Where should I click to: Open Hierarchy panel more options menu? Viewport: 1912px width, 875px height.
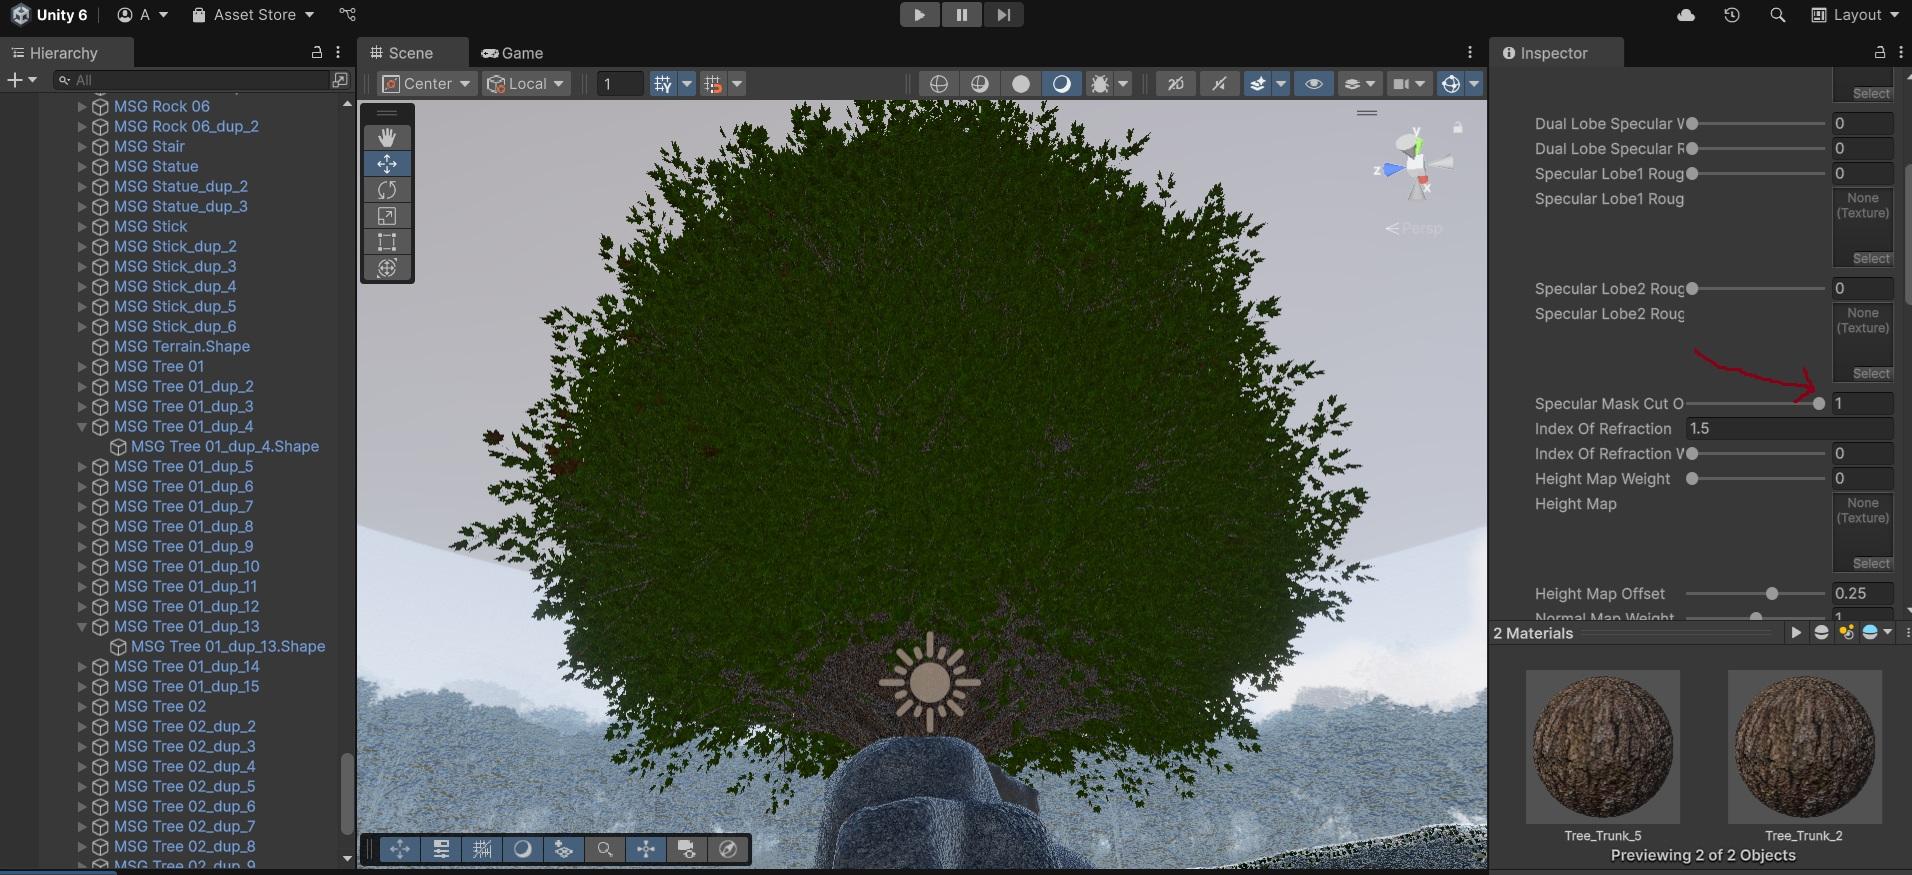pyautogui.click(x=339, y=52)
